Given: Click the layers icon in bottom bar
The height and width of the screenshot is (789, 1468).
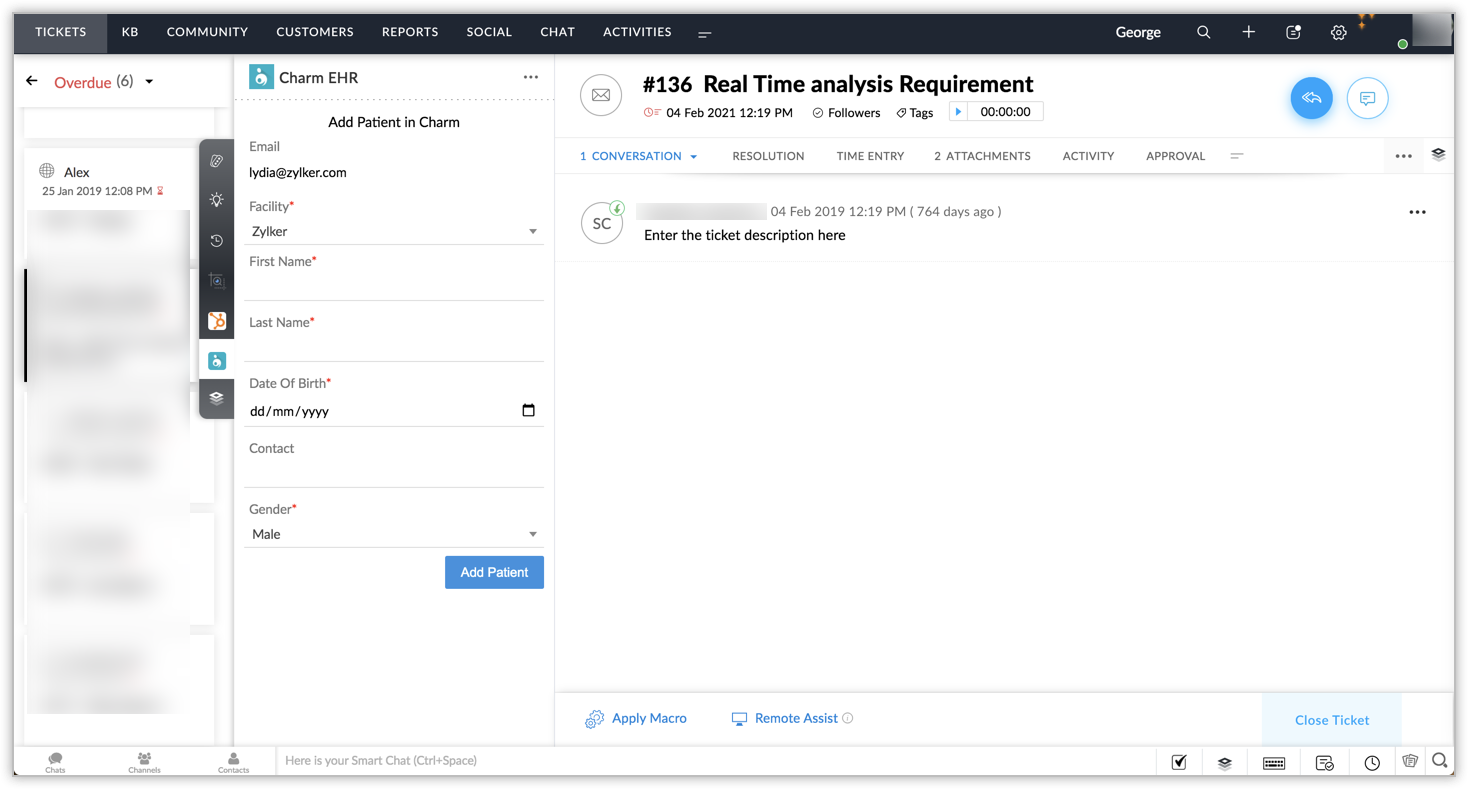Looking at the screenshot, I should point(1224,762).
